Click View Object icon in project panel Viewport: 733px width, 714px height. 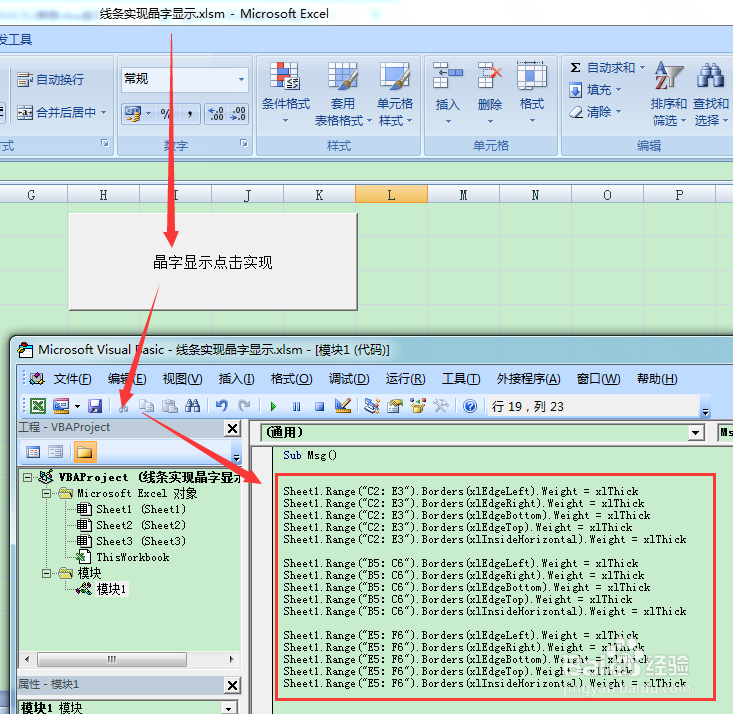pos(55,452)
